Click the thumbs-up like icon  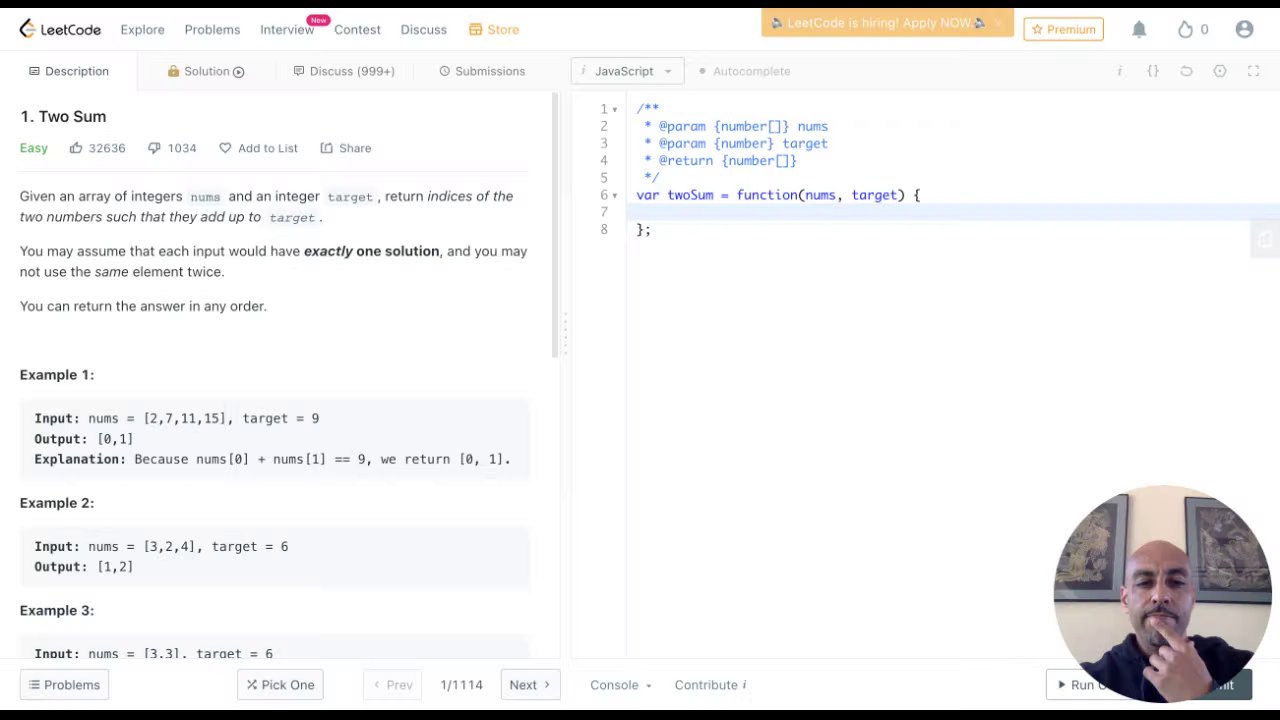pyautogui.click(x=76, y=148)
